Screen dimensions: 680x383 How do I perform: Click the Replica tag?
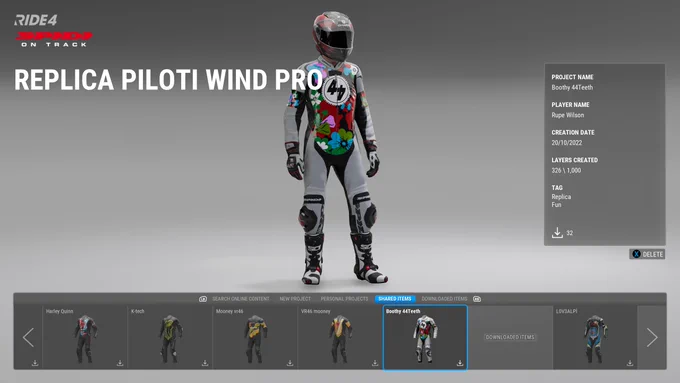(561, 197)
